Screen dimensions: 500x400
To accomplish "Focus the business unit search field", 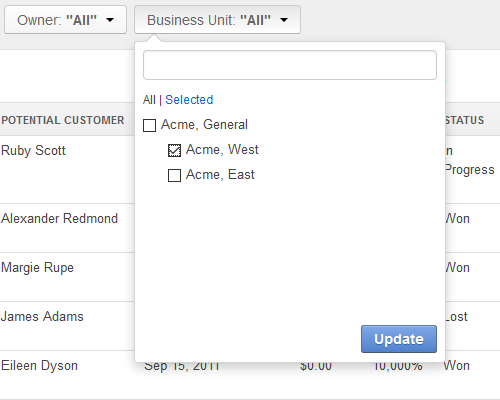I will (x=290, y=65).
